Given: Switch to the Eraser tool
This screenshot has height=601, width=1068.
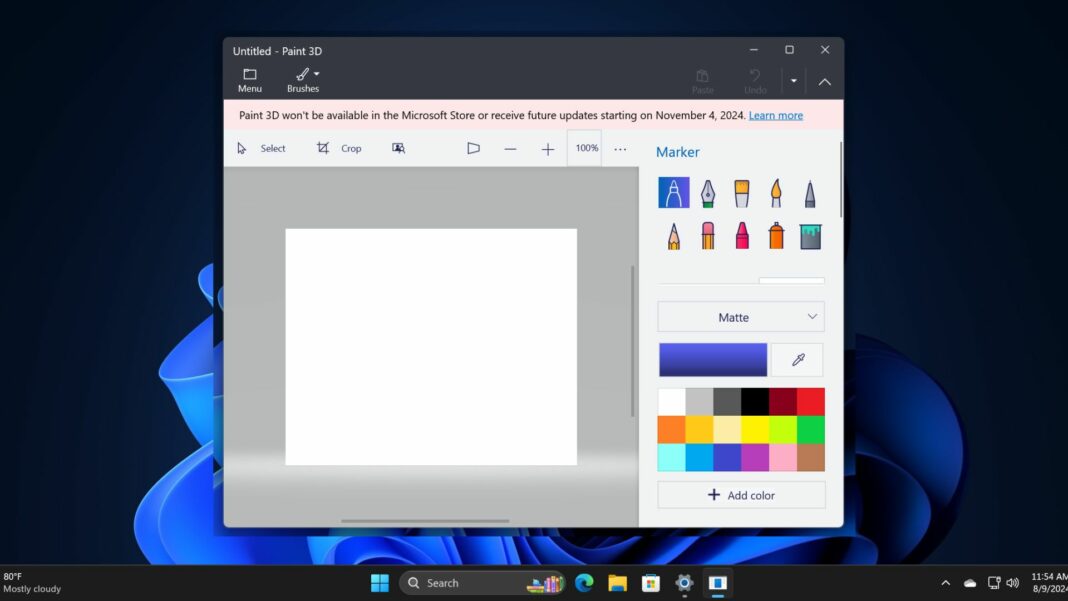Looking at the screenshot, I should point(707,235).
